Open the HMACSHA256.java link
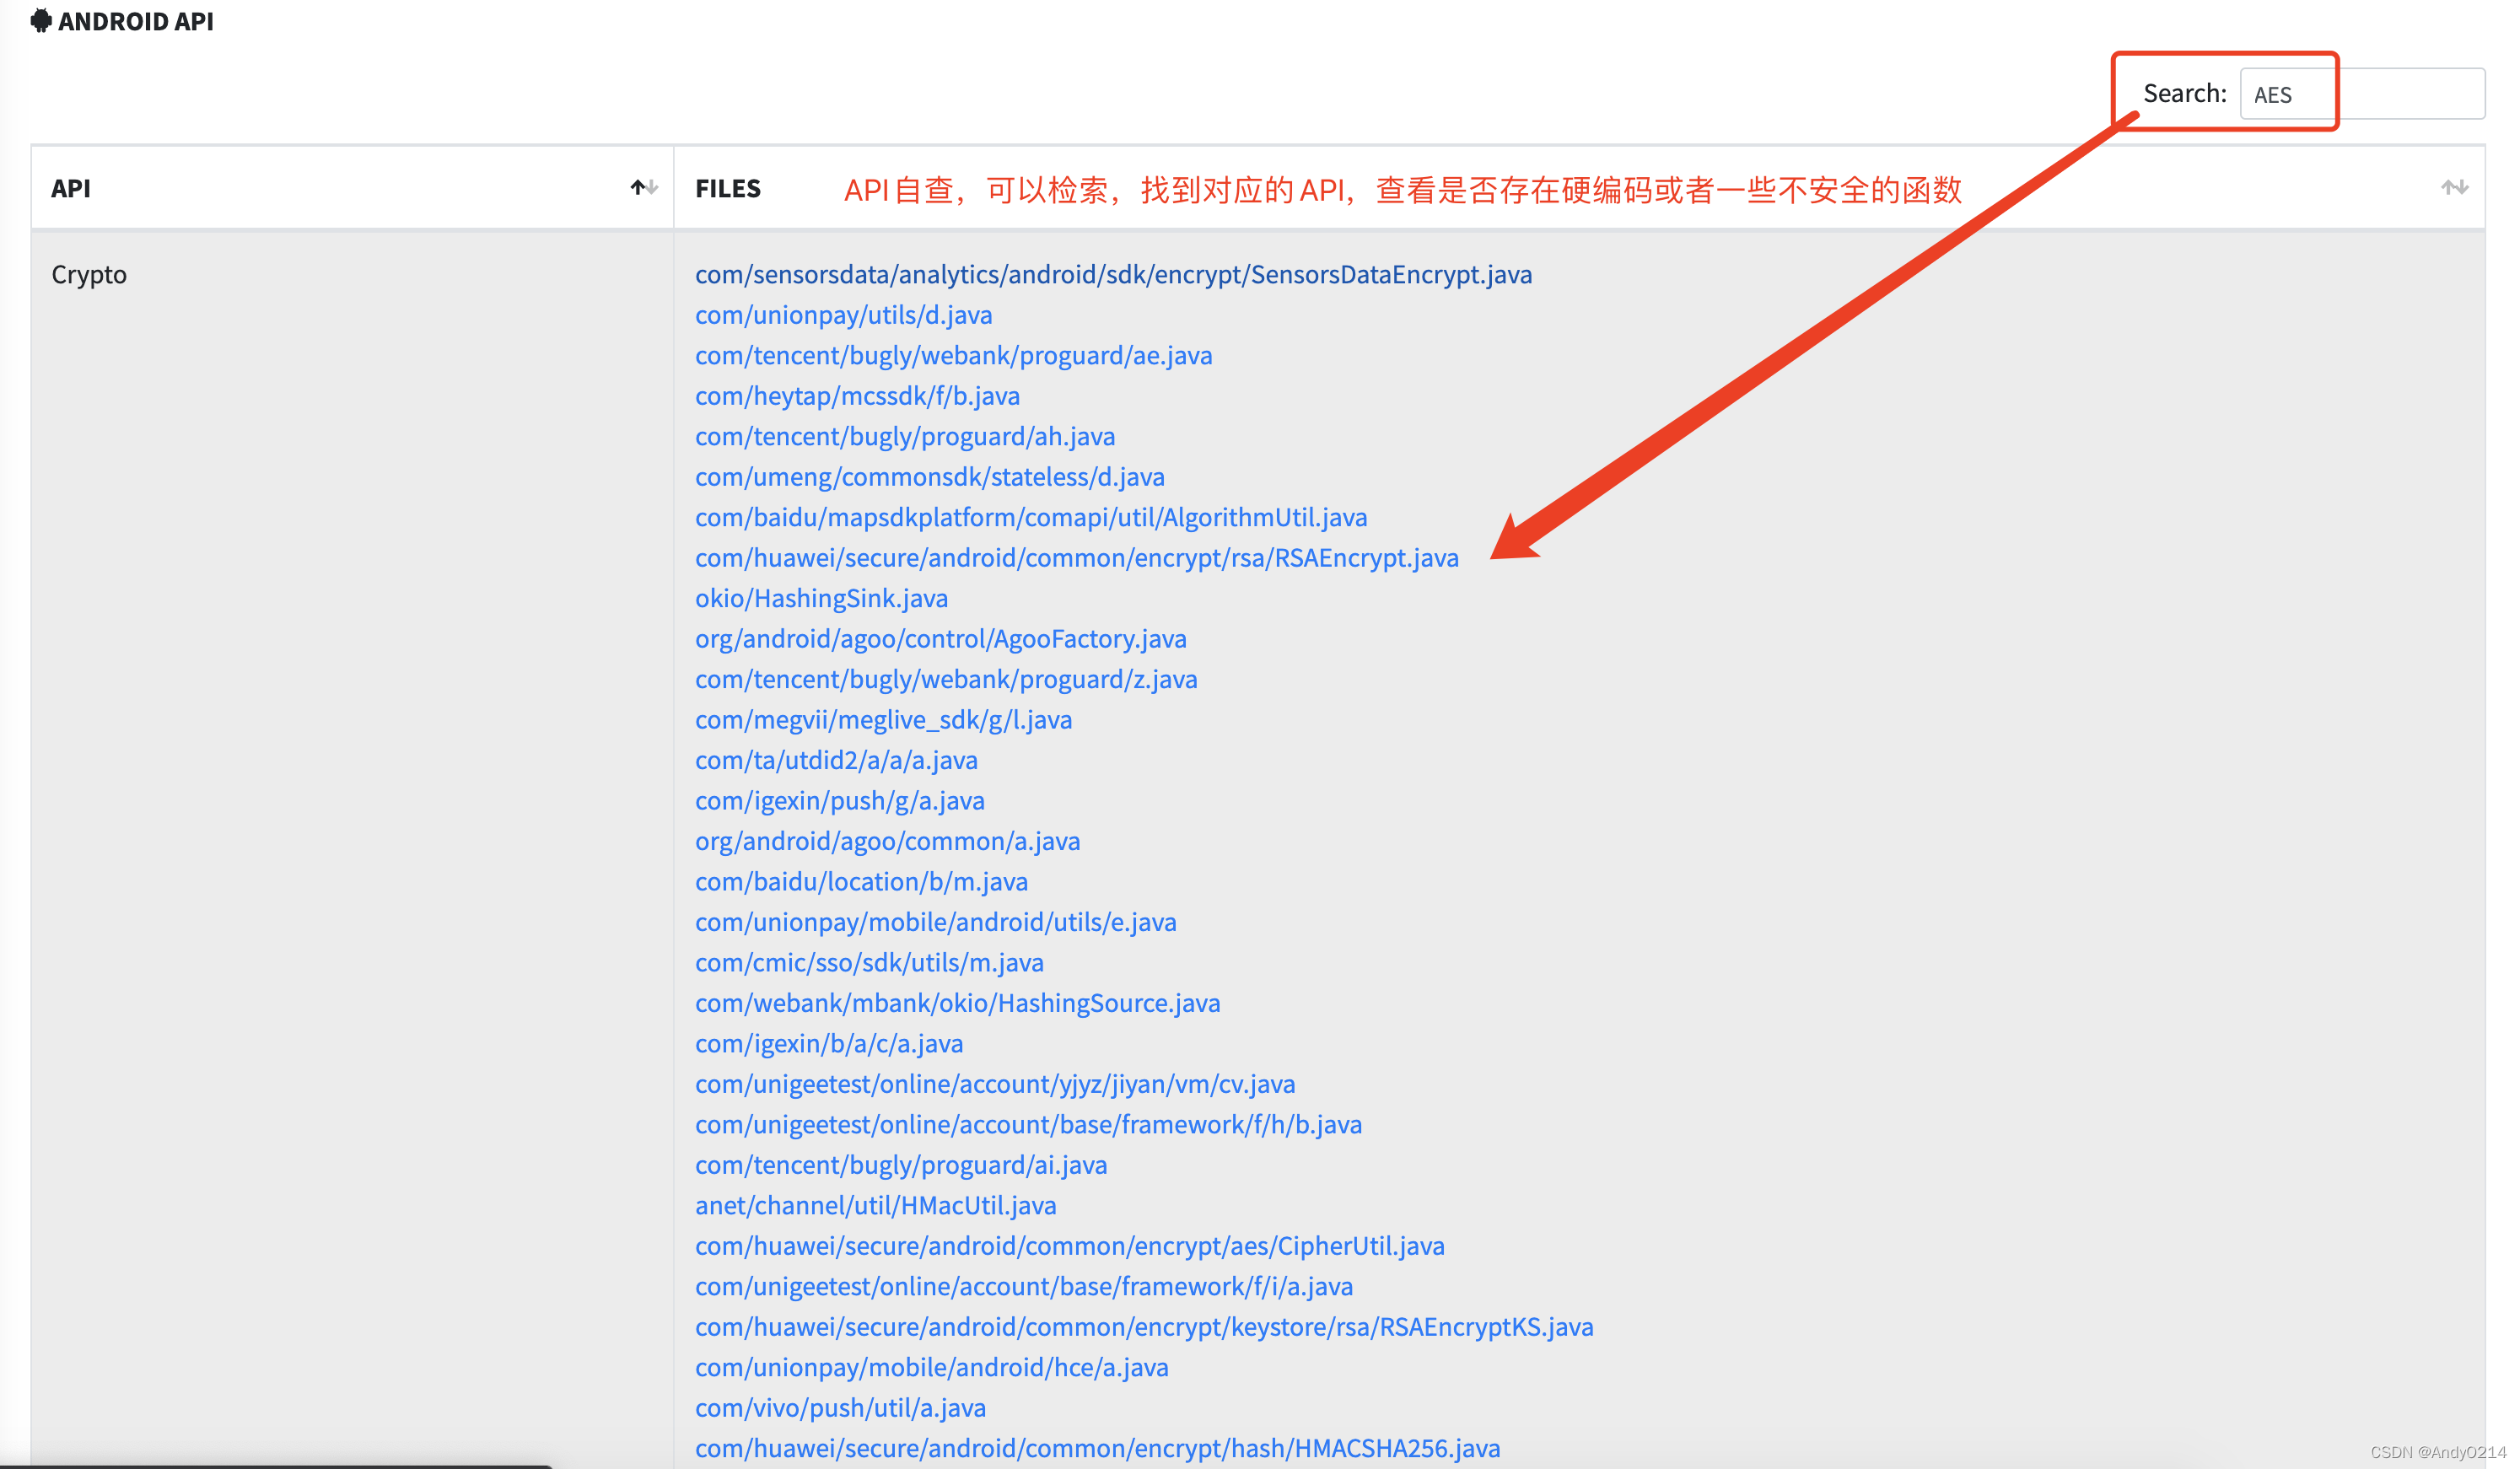Viewport: 2520px width, 1469px height. tap(1097, 1448)
